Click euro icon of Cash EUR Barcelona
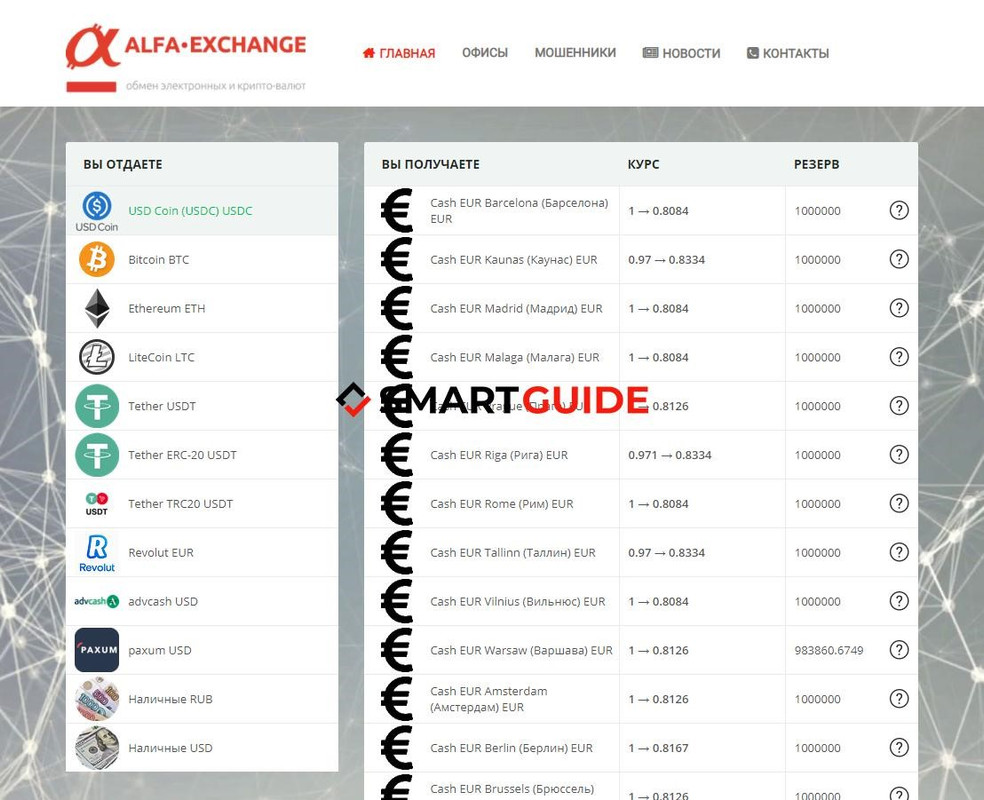The height and width of the screenshot is (800, 984). pyautogui.click(x=397, y=211)
